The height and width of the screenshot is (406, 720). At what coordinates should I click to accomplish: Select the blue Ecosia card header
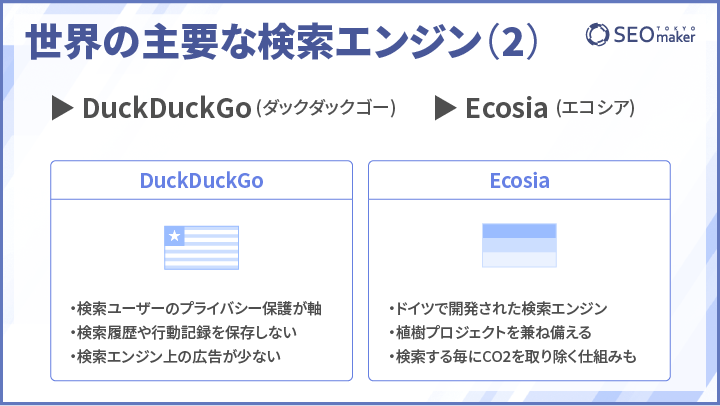pyautogui.click(x=519, y=180)
